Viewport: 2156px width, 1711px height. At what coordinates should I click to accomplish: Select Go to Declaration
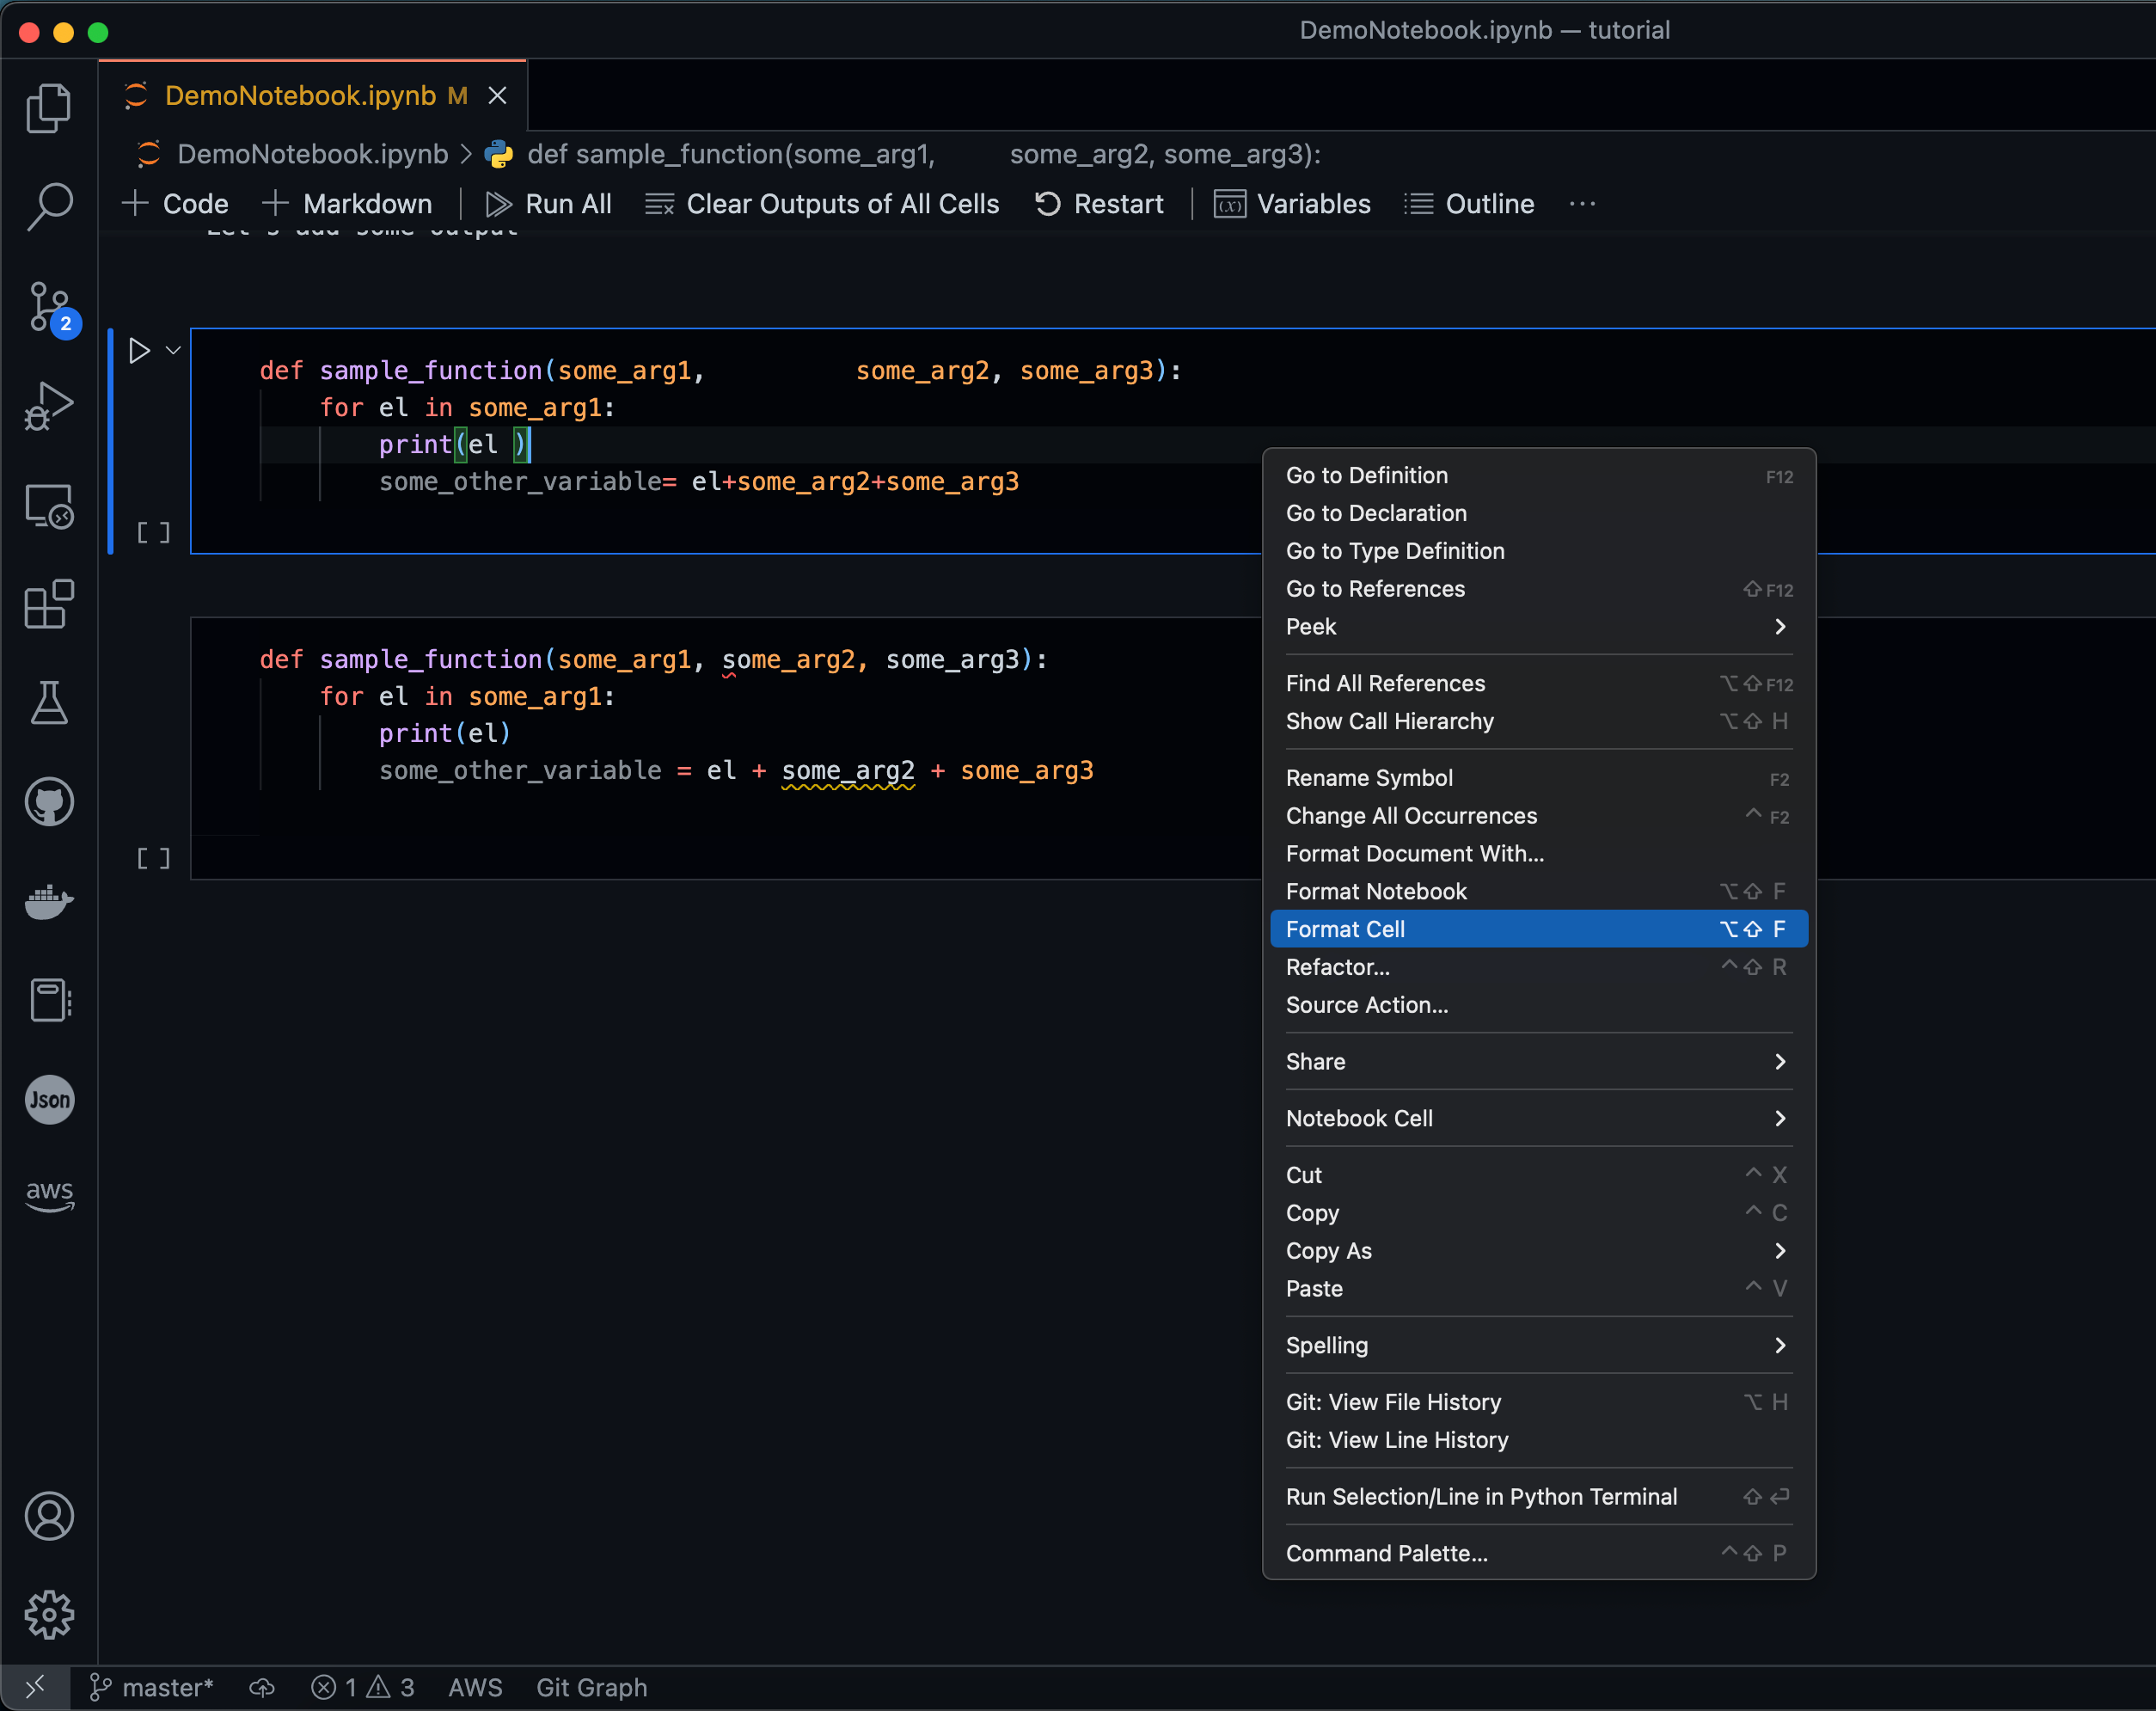pyautogui.click(x=1539, y=513)
